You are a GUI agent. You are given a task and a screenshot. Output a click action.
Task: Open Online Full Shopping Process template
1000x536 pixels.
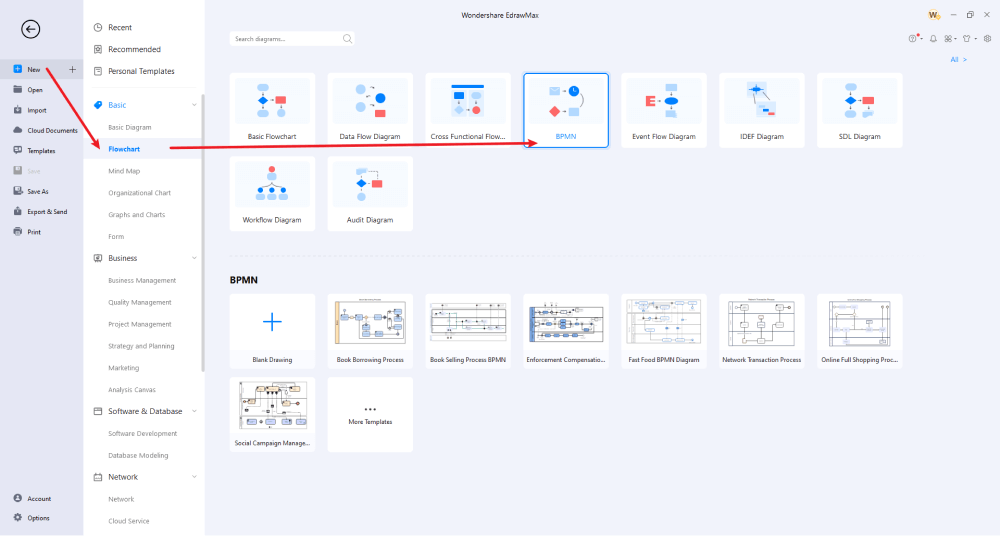[x=860, y=331]
